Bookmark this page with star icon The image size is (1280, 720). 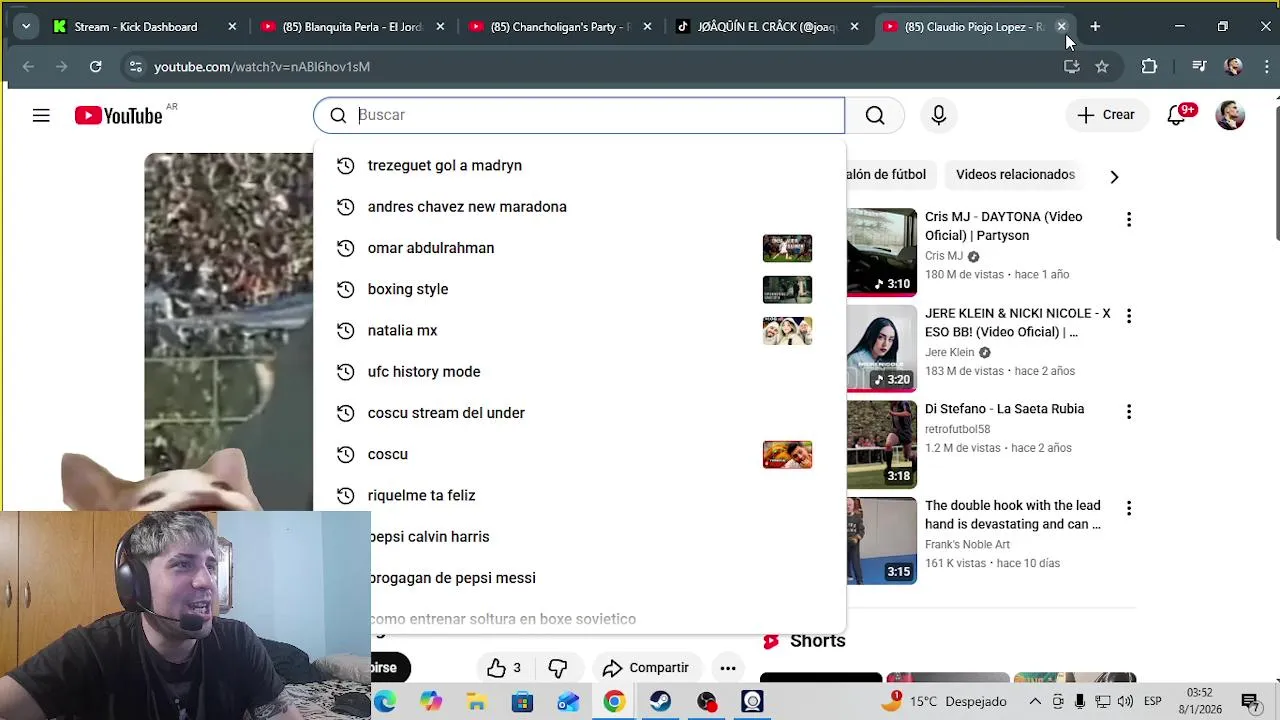[x=1102, y=66]
